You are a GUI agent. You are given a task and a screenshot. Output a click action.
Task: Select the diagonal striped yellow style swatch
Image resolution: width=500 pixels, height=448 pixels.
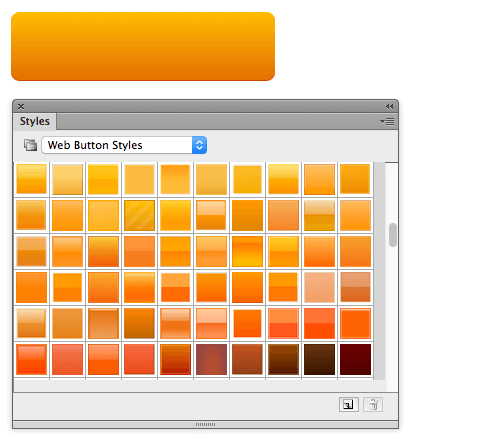click(x=139, y=215)
